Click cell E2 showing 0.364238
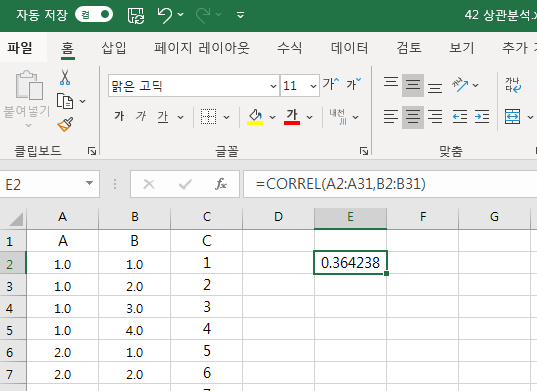 [350, 263]
